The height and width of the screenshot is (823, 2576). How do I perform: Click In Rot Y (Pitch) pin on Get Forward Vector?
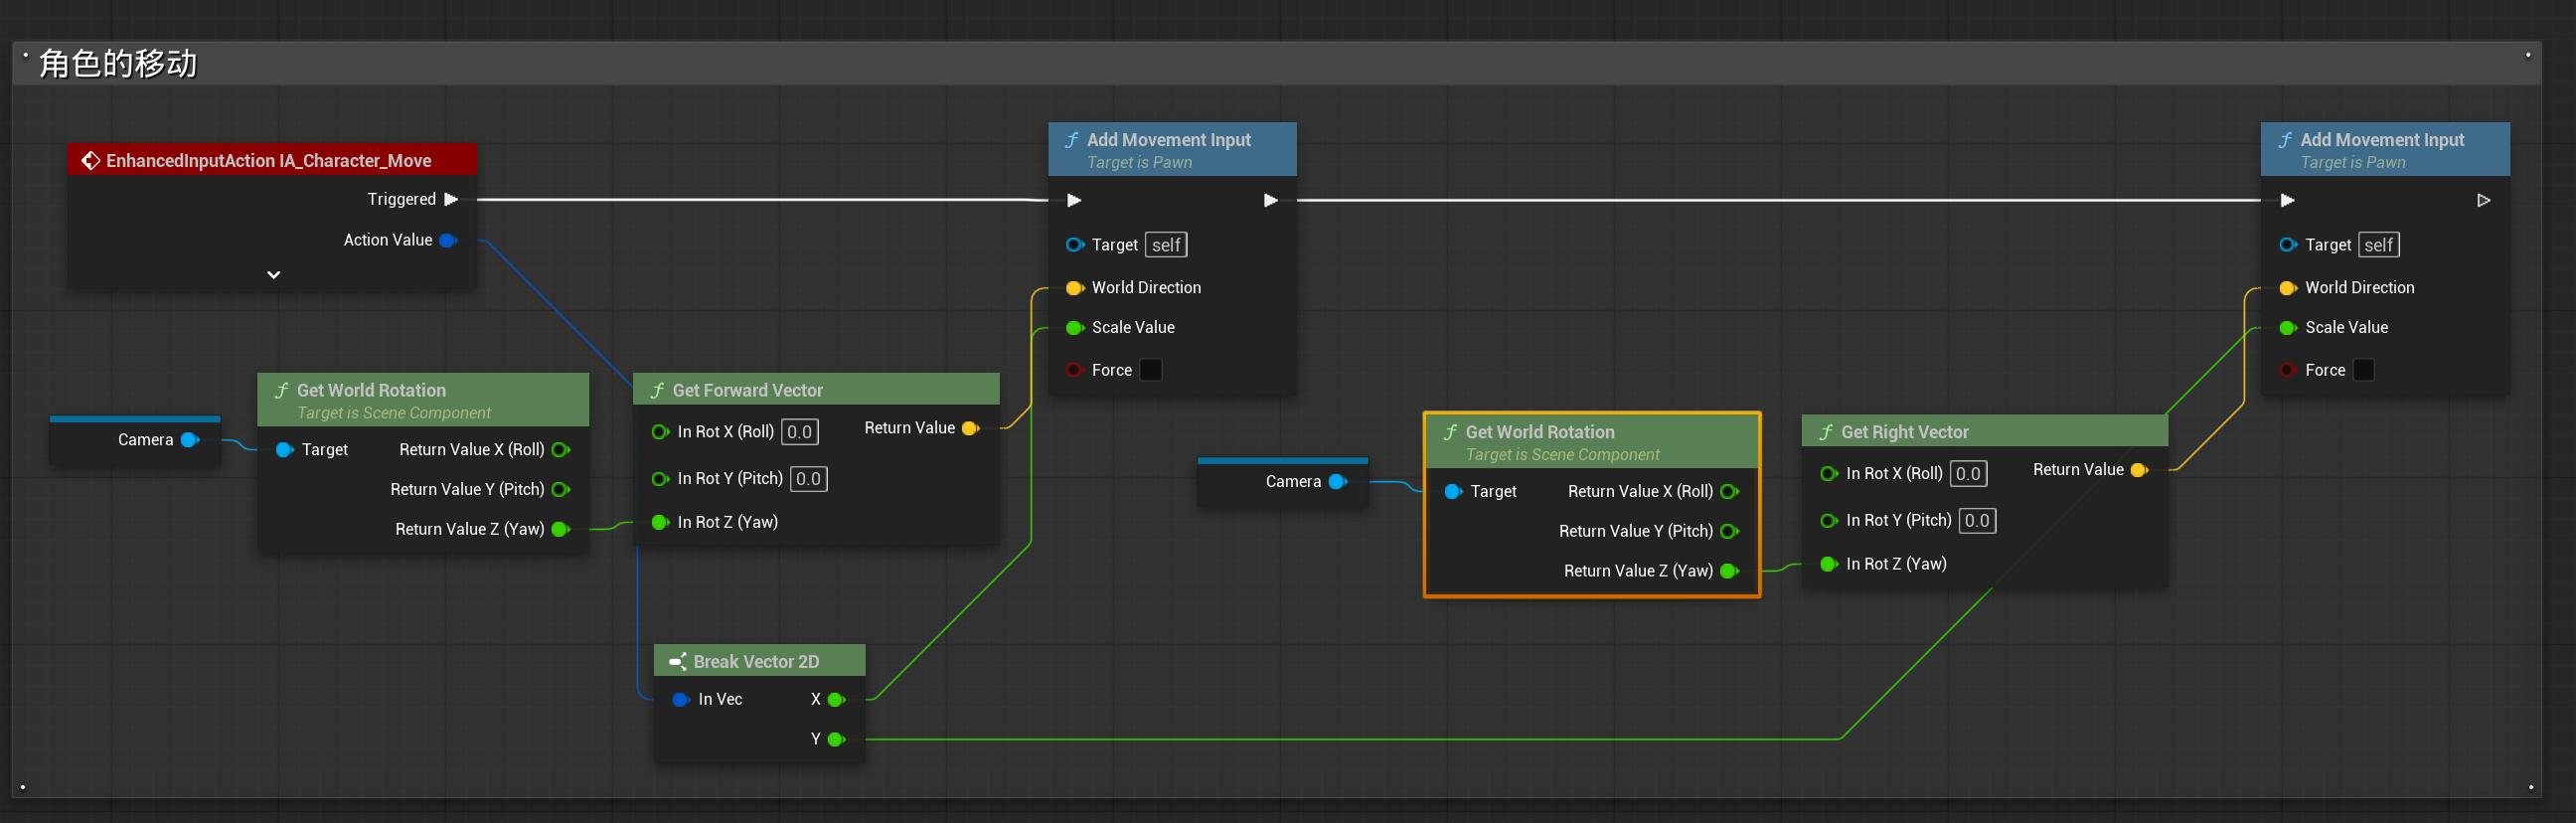(660, 479)
